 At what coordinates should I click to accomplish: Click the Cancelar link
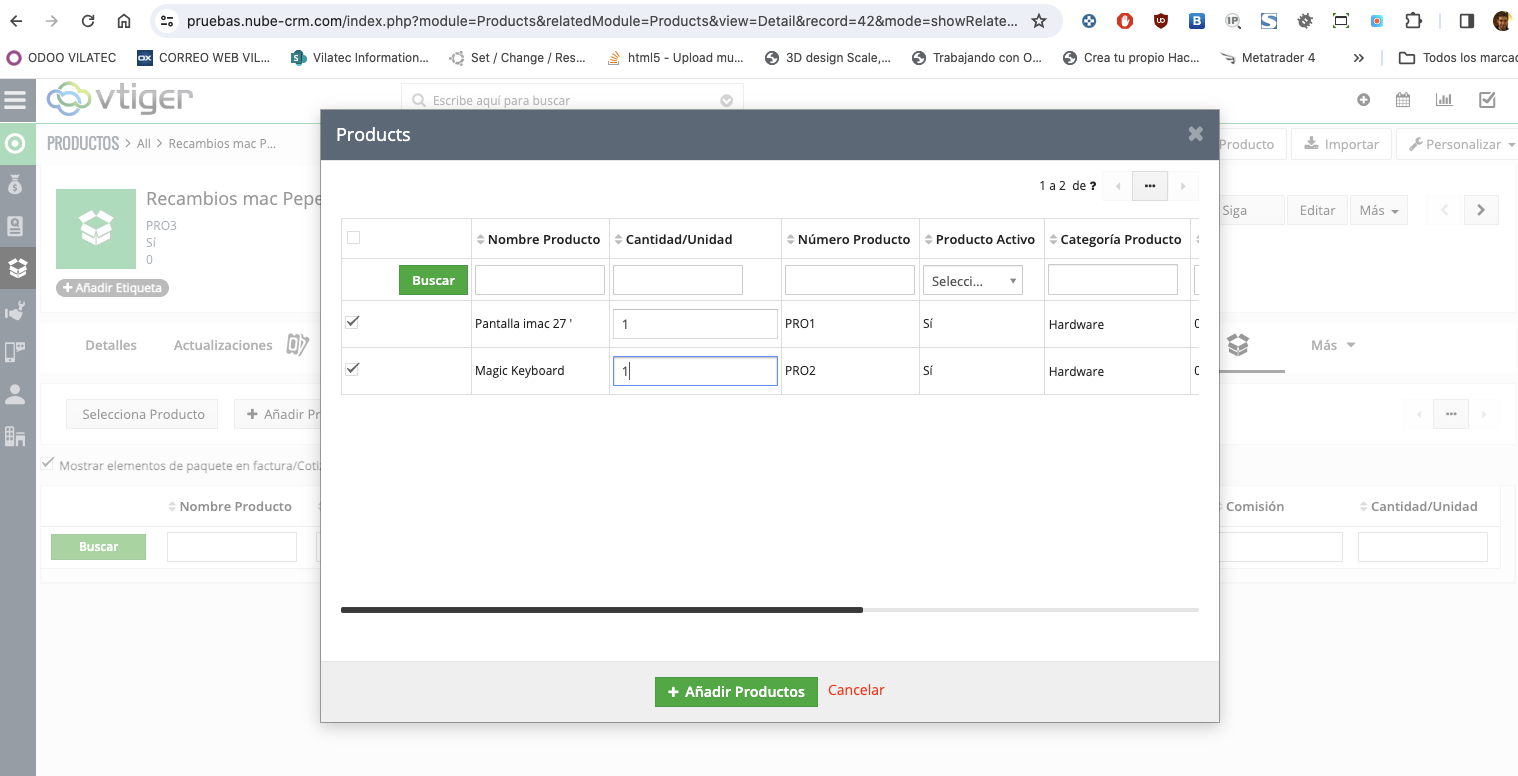856,690
